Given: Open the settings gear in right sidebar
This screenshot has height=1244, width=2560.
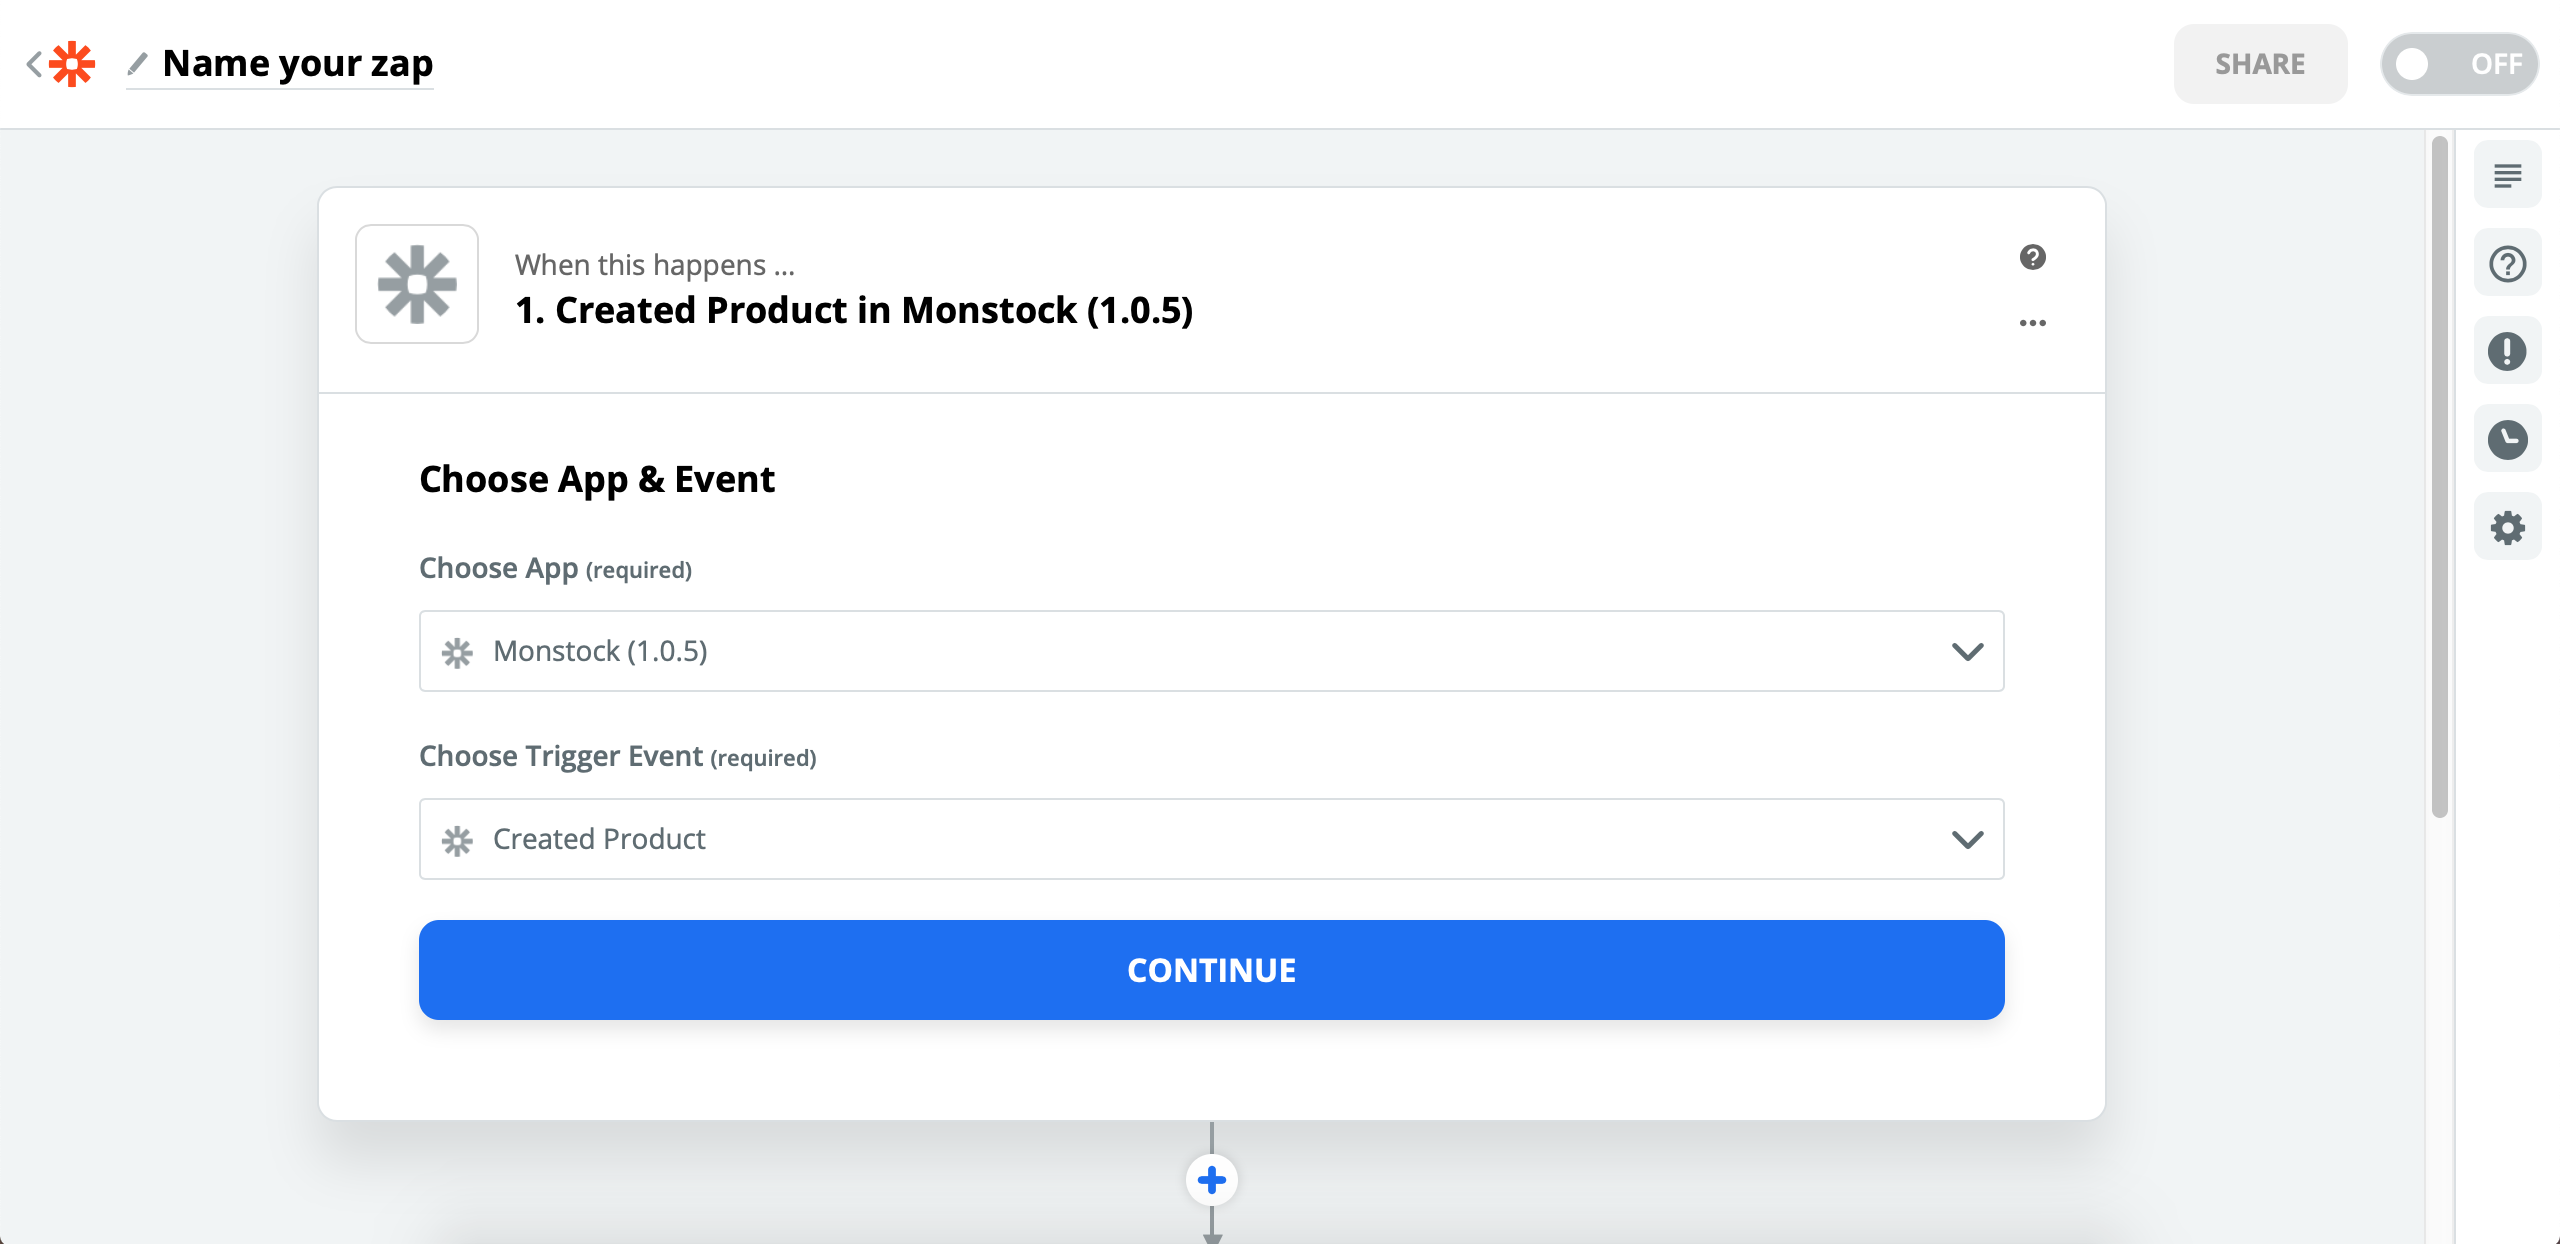Looking at the screenshot, I should tap(2507, 527).
